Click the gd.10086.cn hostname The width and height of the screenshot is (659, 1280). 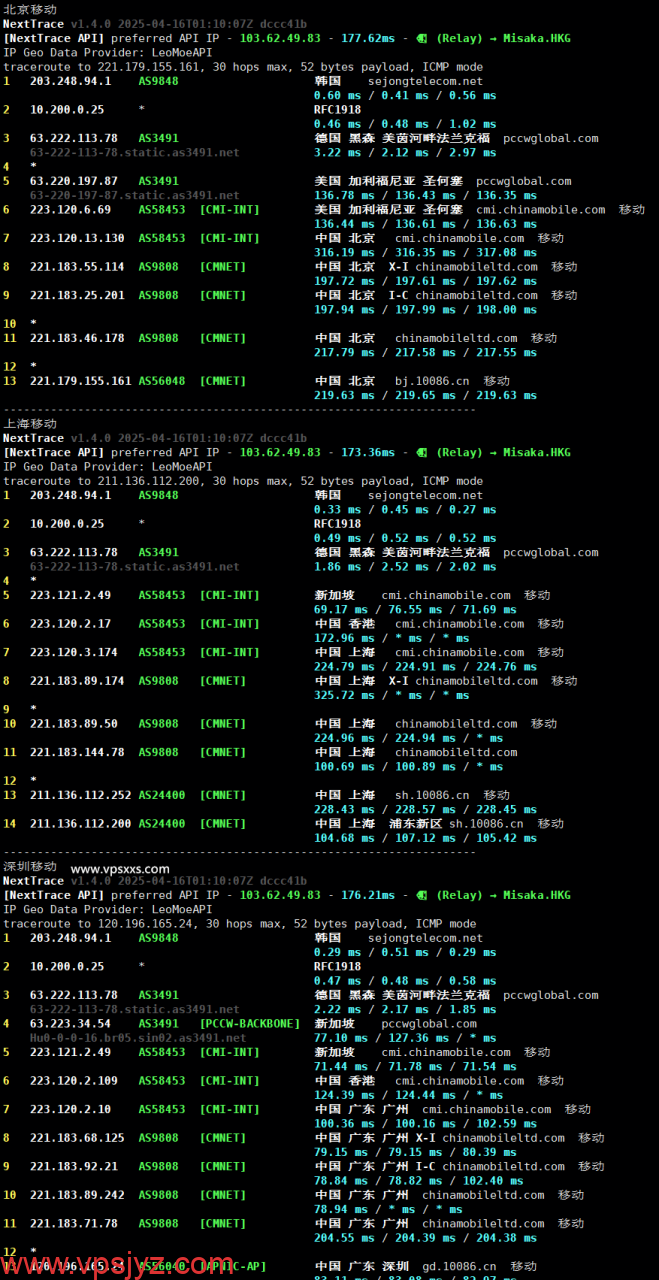tap(459, 1266)
